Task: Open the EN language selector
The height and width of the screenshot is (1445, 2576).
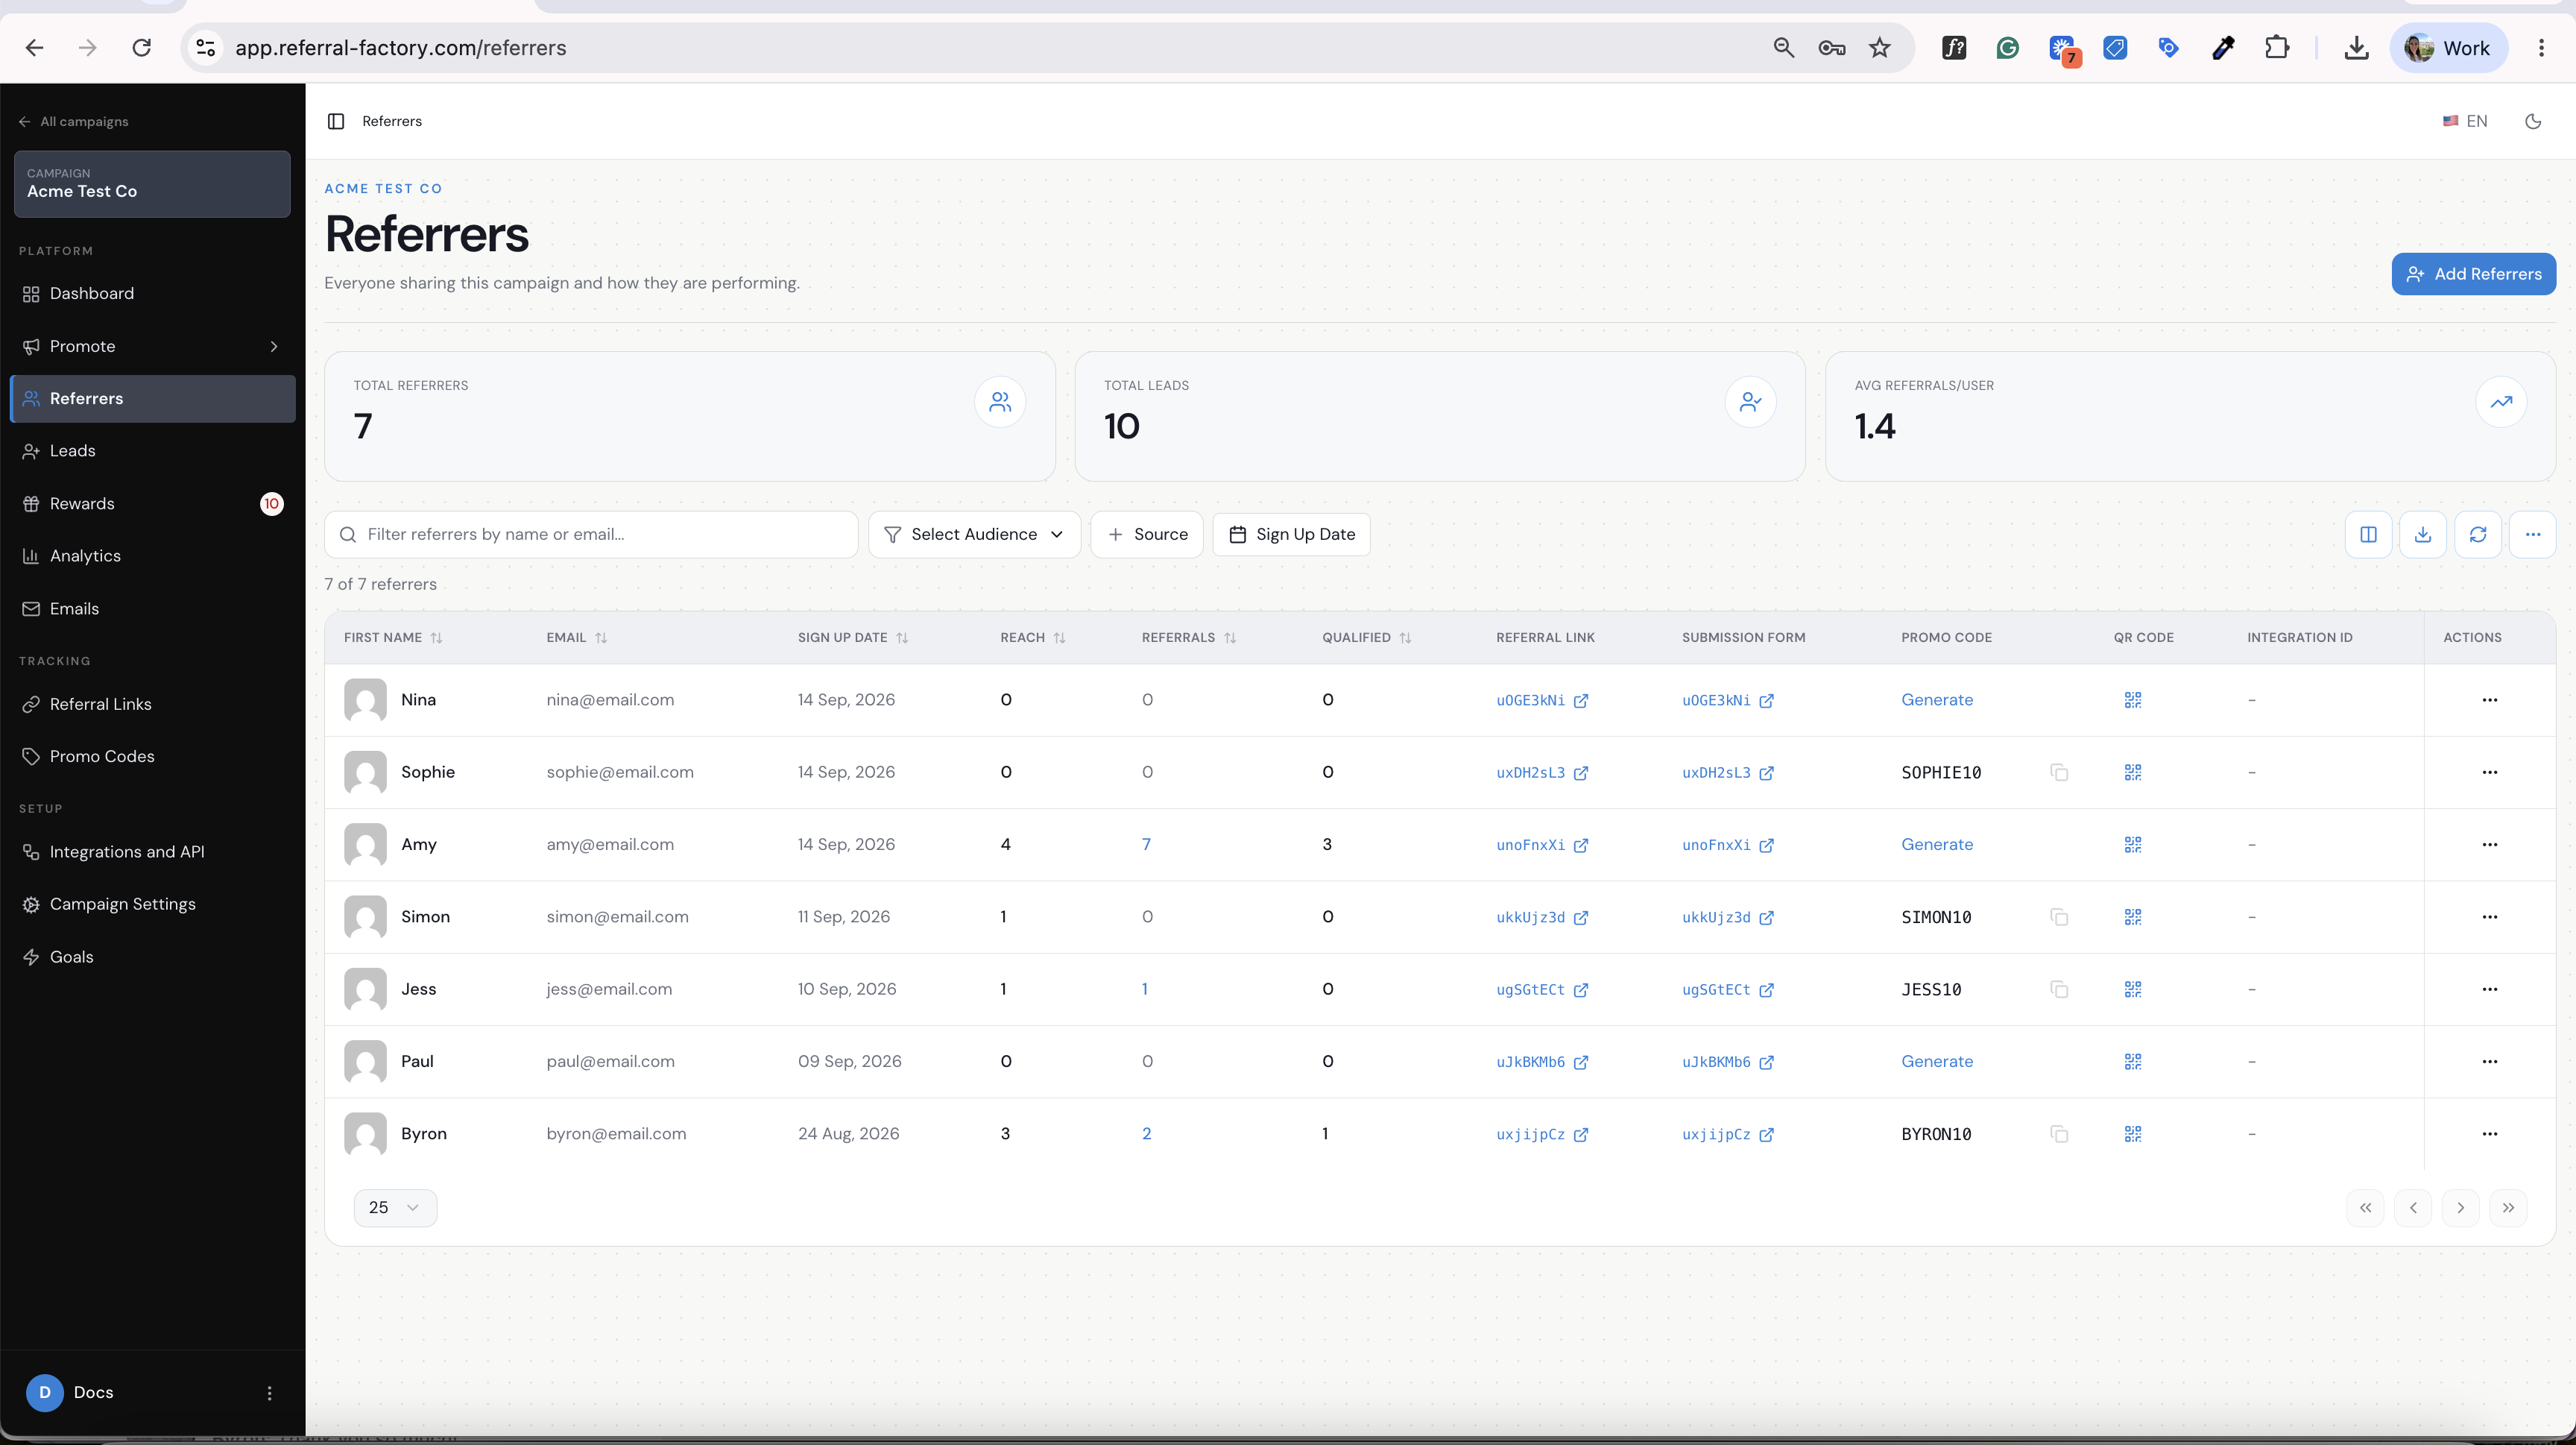Action: pos(2465,121)
